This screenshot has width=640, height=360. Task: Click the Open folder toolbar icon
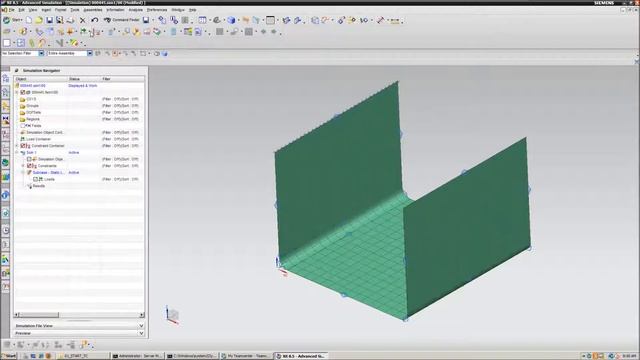click(38, 20)
